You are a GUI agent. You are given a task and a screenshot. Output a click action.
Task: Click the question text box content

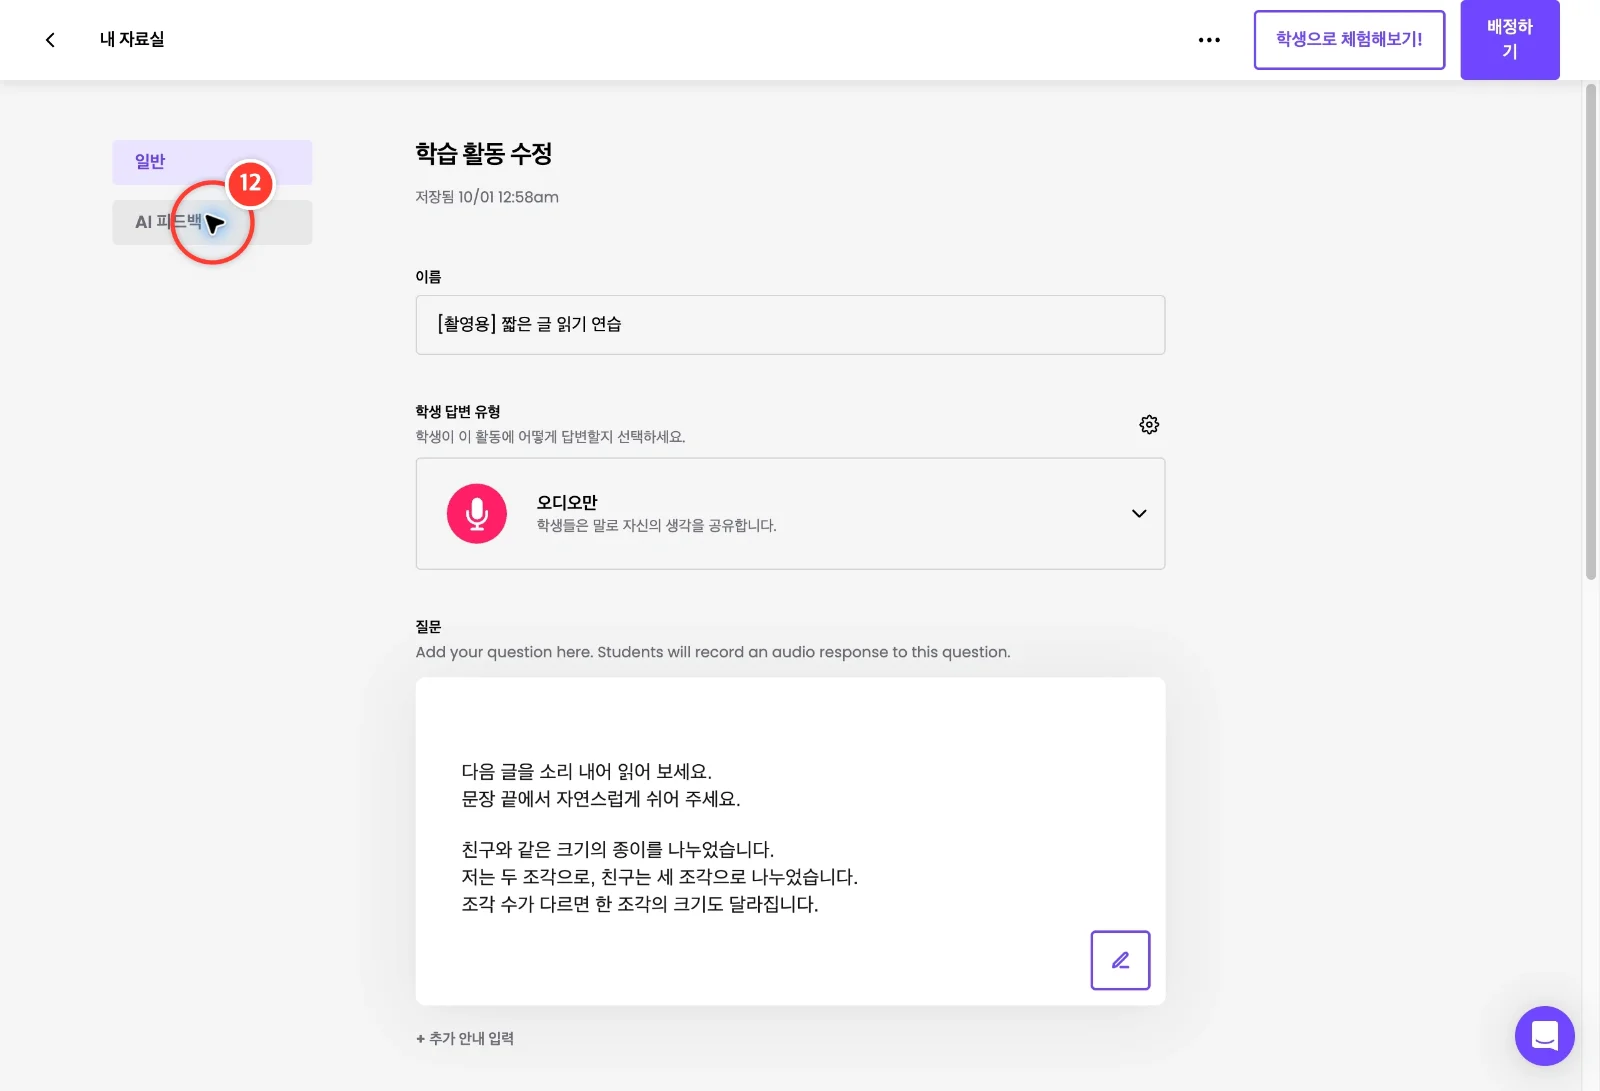tap(790, 842)
